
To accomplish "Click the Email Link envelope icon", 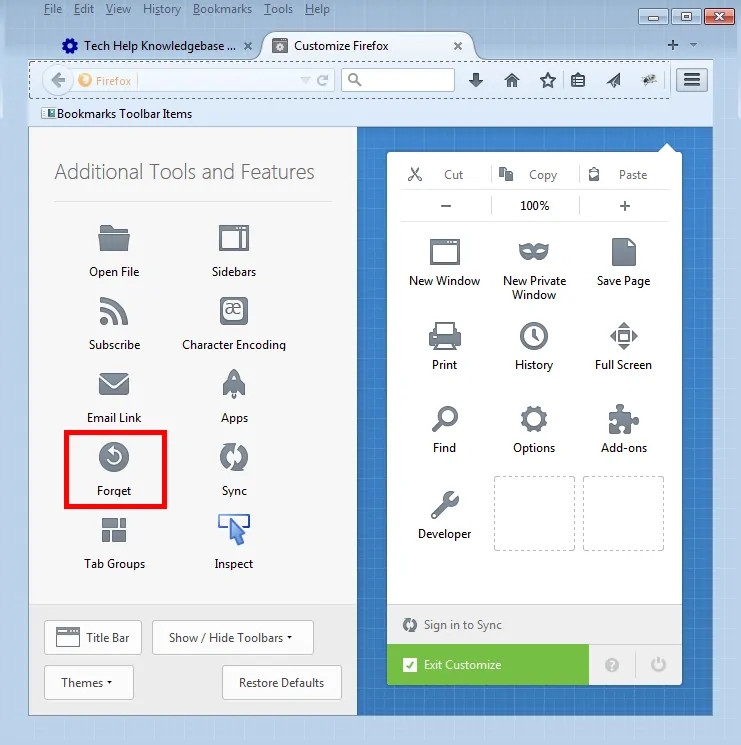I will [x=114, y=384].
